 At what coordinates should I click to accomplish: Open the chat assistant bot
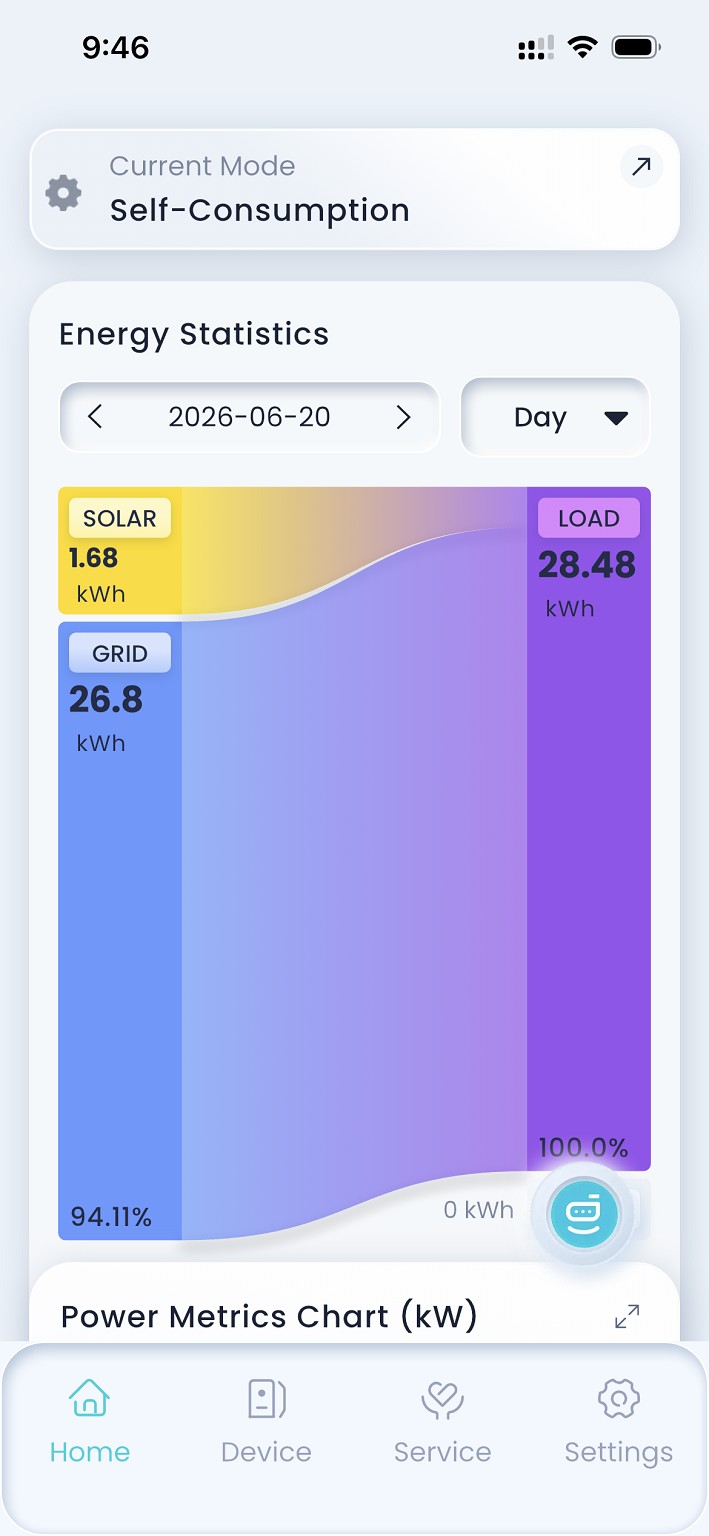click(584, 1213)
